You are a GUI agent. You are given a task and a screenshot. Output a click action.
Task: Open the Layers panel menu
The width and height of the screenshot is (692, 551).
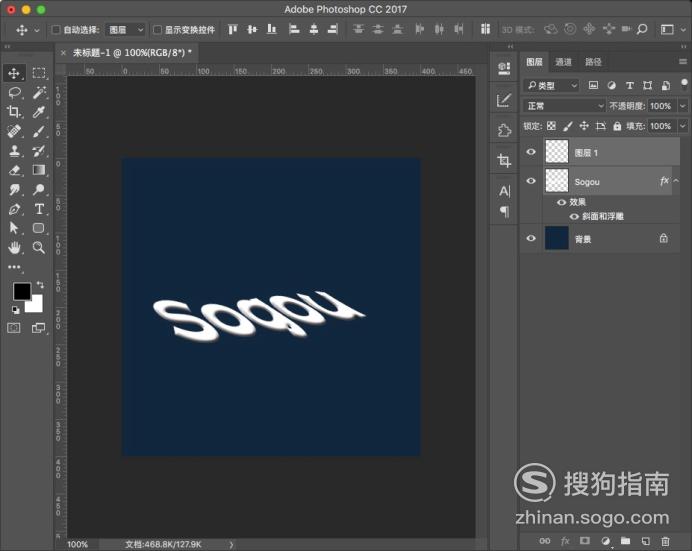pyautogui.click(x=683, y=62)
